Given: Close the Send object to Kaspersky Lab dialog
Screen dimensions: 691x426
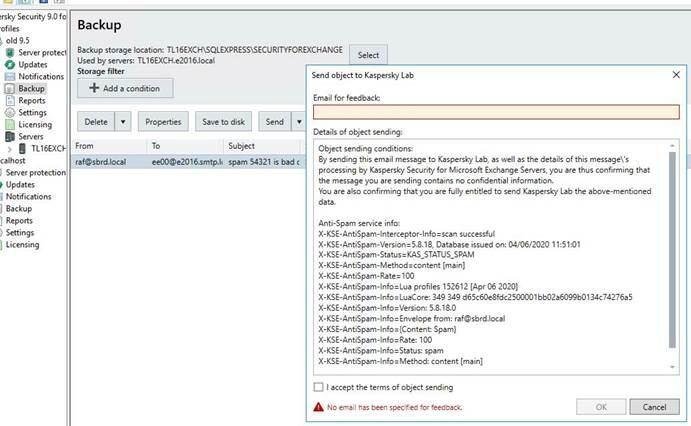Looking at the screenshot, I should (676, 75).
